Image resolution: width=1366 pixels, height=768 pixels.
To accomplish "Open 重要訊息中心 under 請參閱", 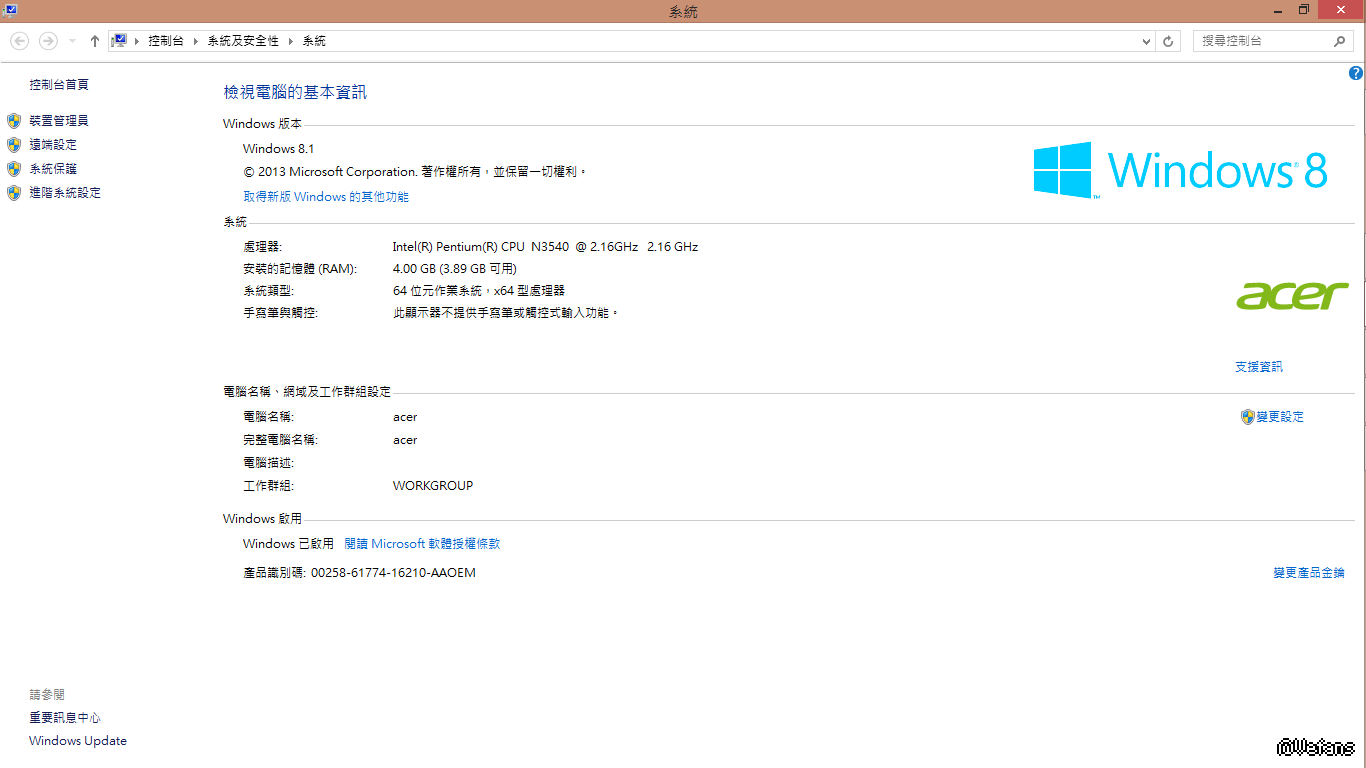I will point(65,718).
